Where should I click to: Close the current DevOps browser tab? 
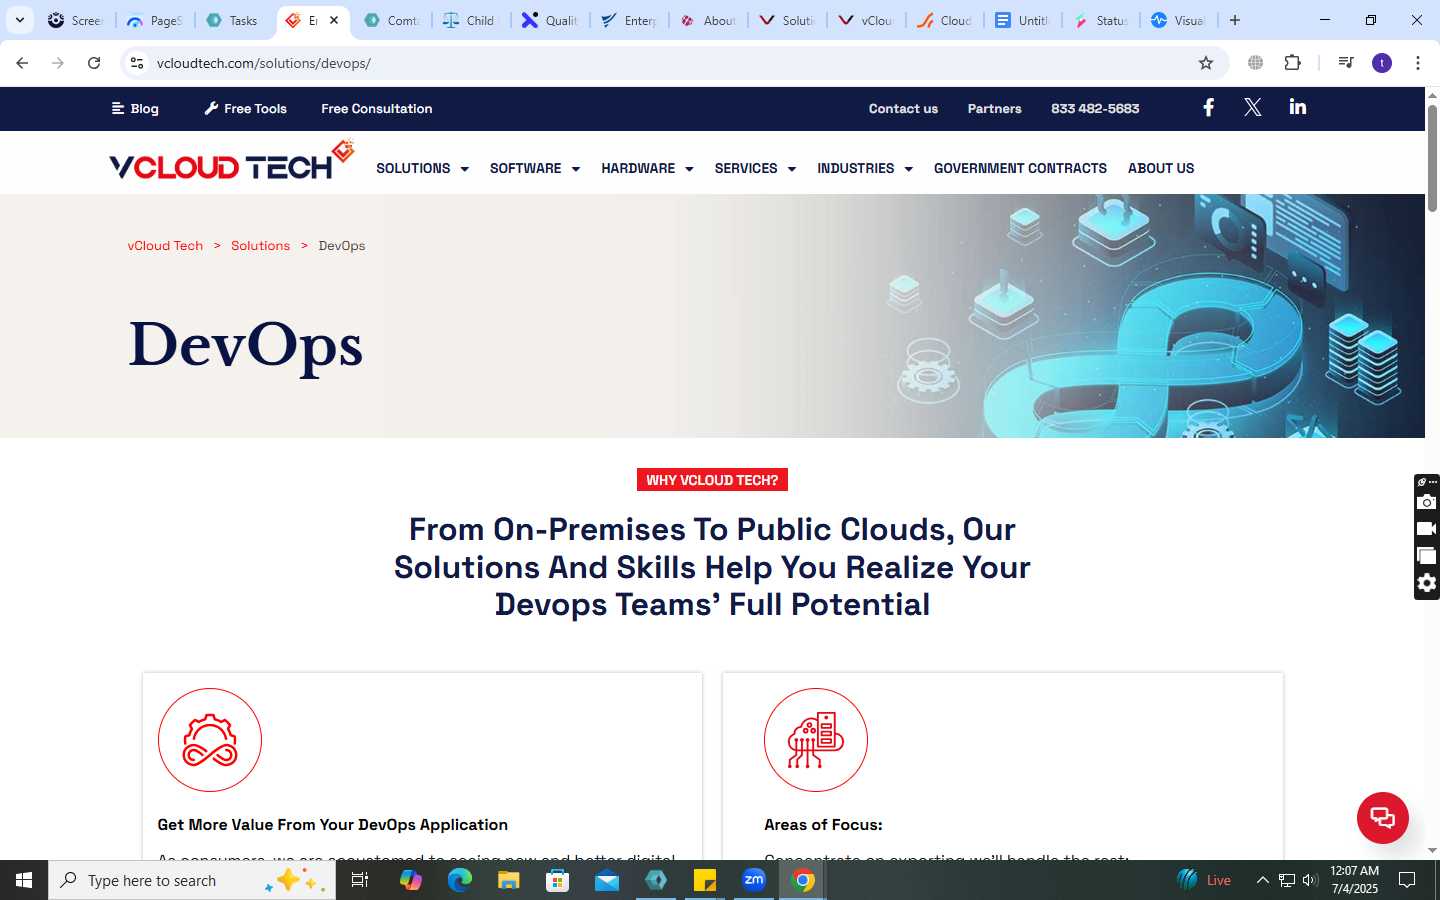334,20
